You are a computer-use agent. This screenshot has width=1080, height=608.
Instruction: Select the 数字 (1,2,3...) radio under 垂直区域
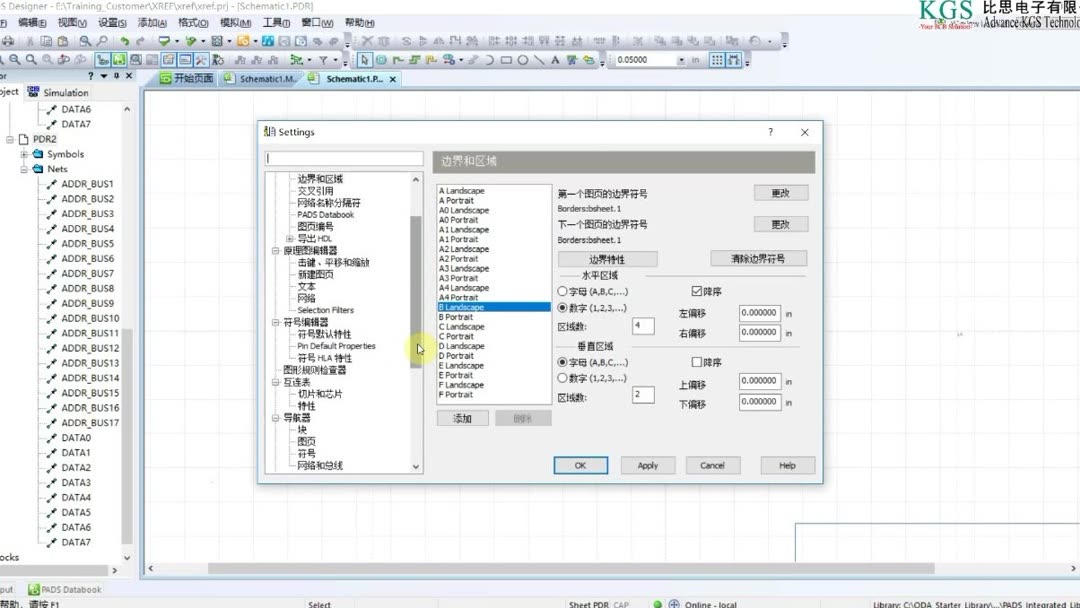click(563, 379)
